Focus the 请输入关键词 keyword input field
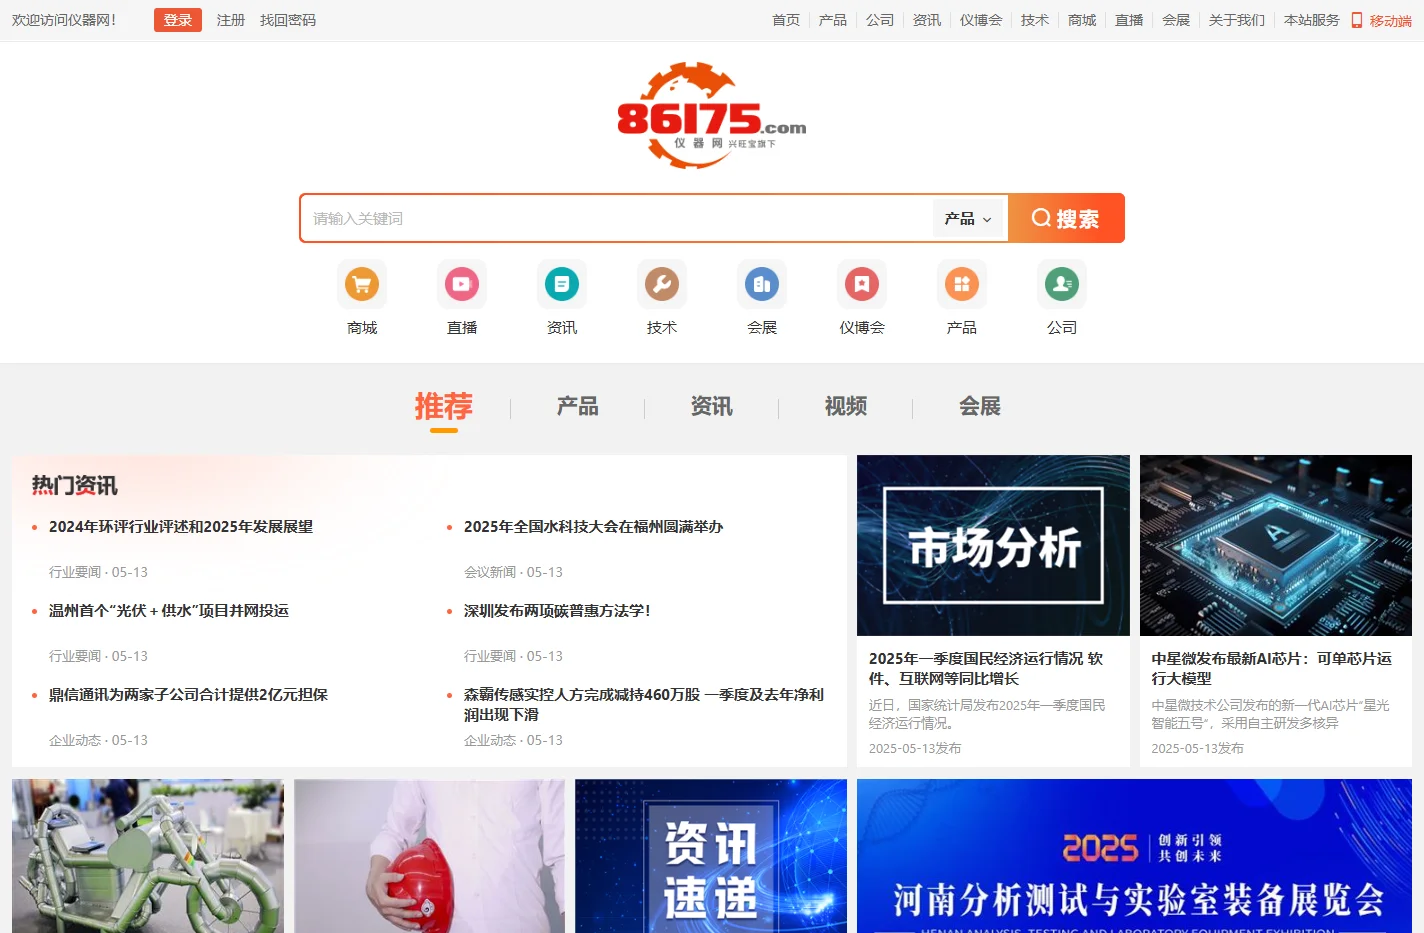1424x933 pixels. pos(617,218)
